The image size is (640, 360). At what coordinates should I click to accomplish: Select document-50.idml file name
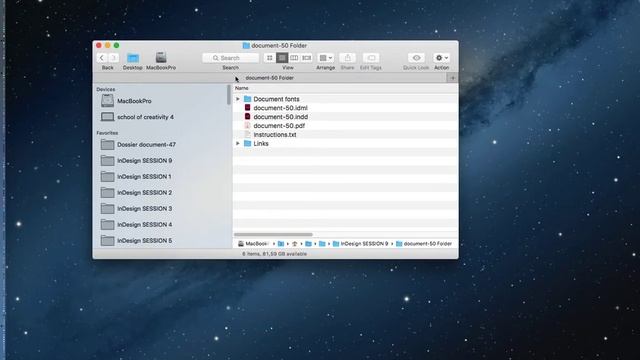tap(280, 108)
